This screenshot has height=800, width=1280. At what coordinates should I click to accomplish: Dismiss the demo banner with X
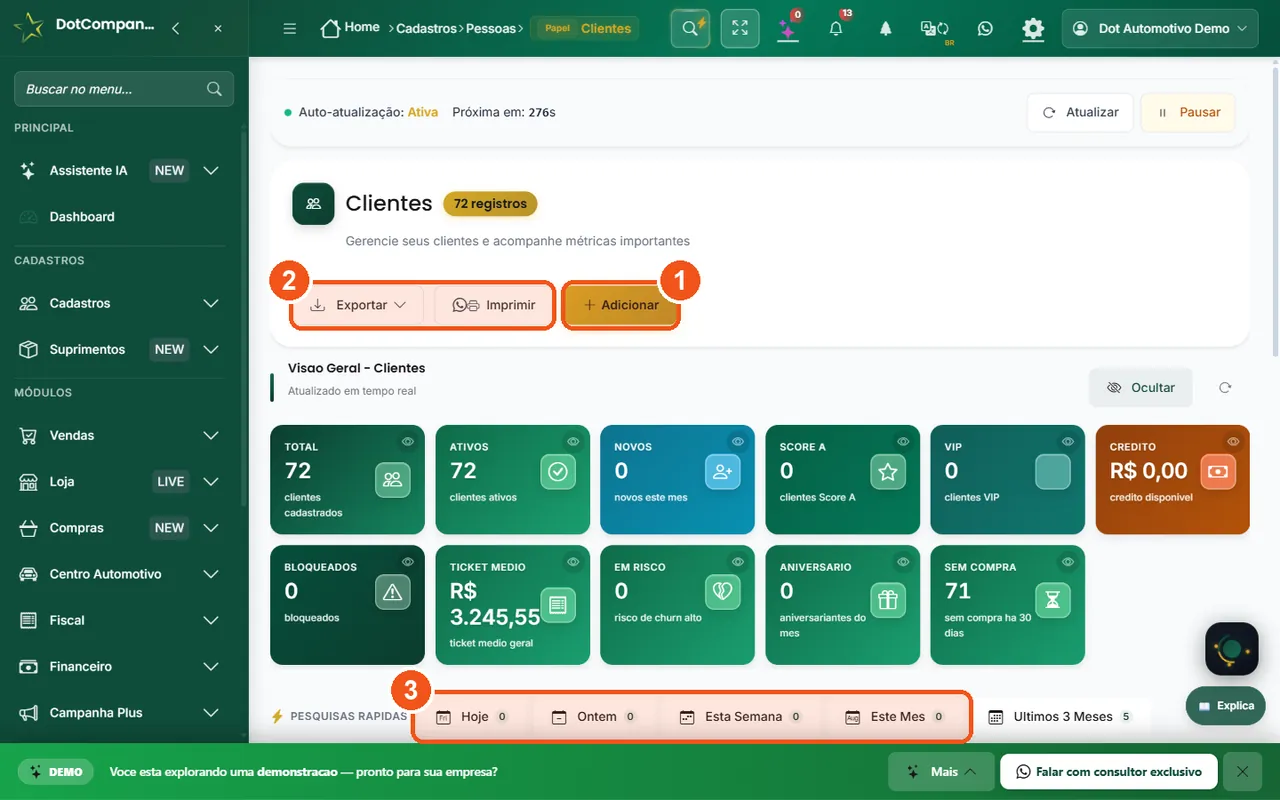[1242, 772]
